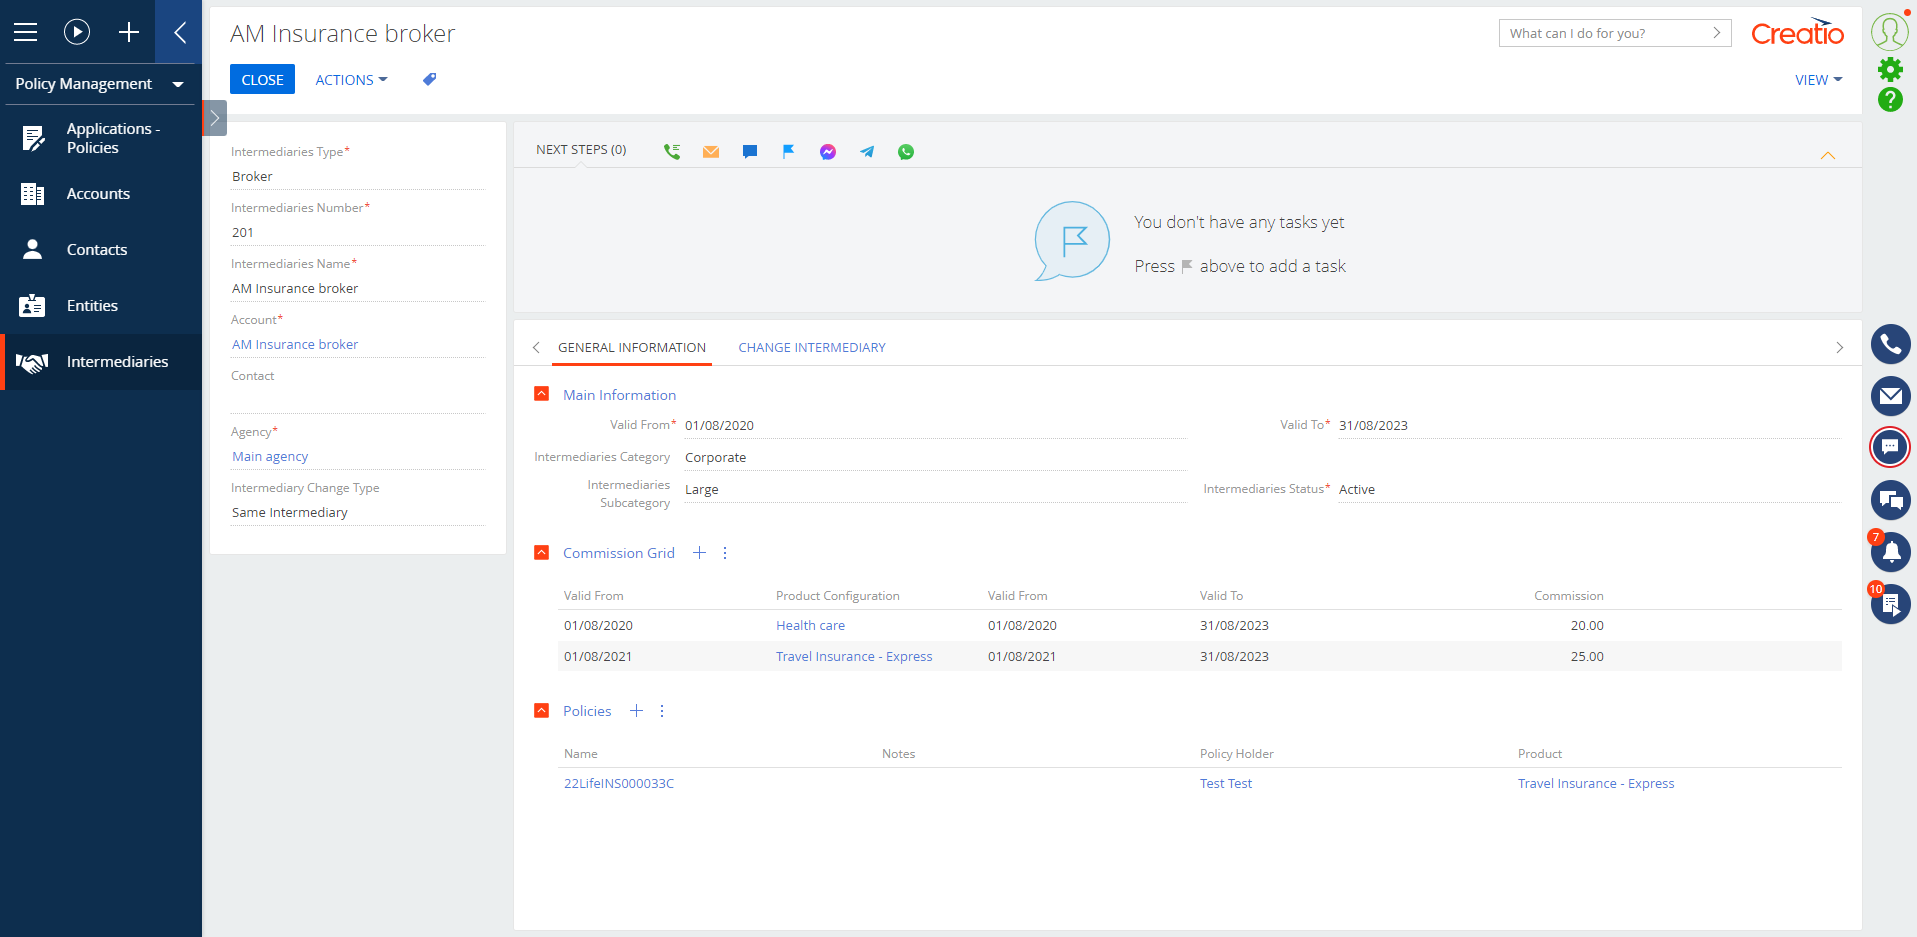Send an email via the envelope icon
The width and height of the screenshot is (1917, 937).
pyautogui.click(x=711, y=151)
